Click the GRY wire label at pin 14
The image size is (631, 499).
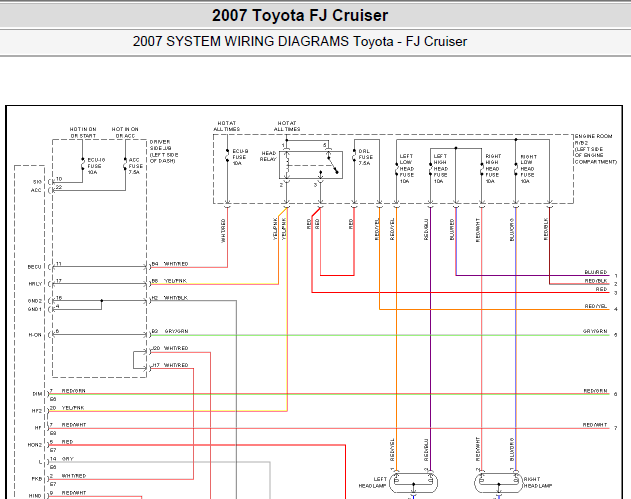click(68, 459)
